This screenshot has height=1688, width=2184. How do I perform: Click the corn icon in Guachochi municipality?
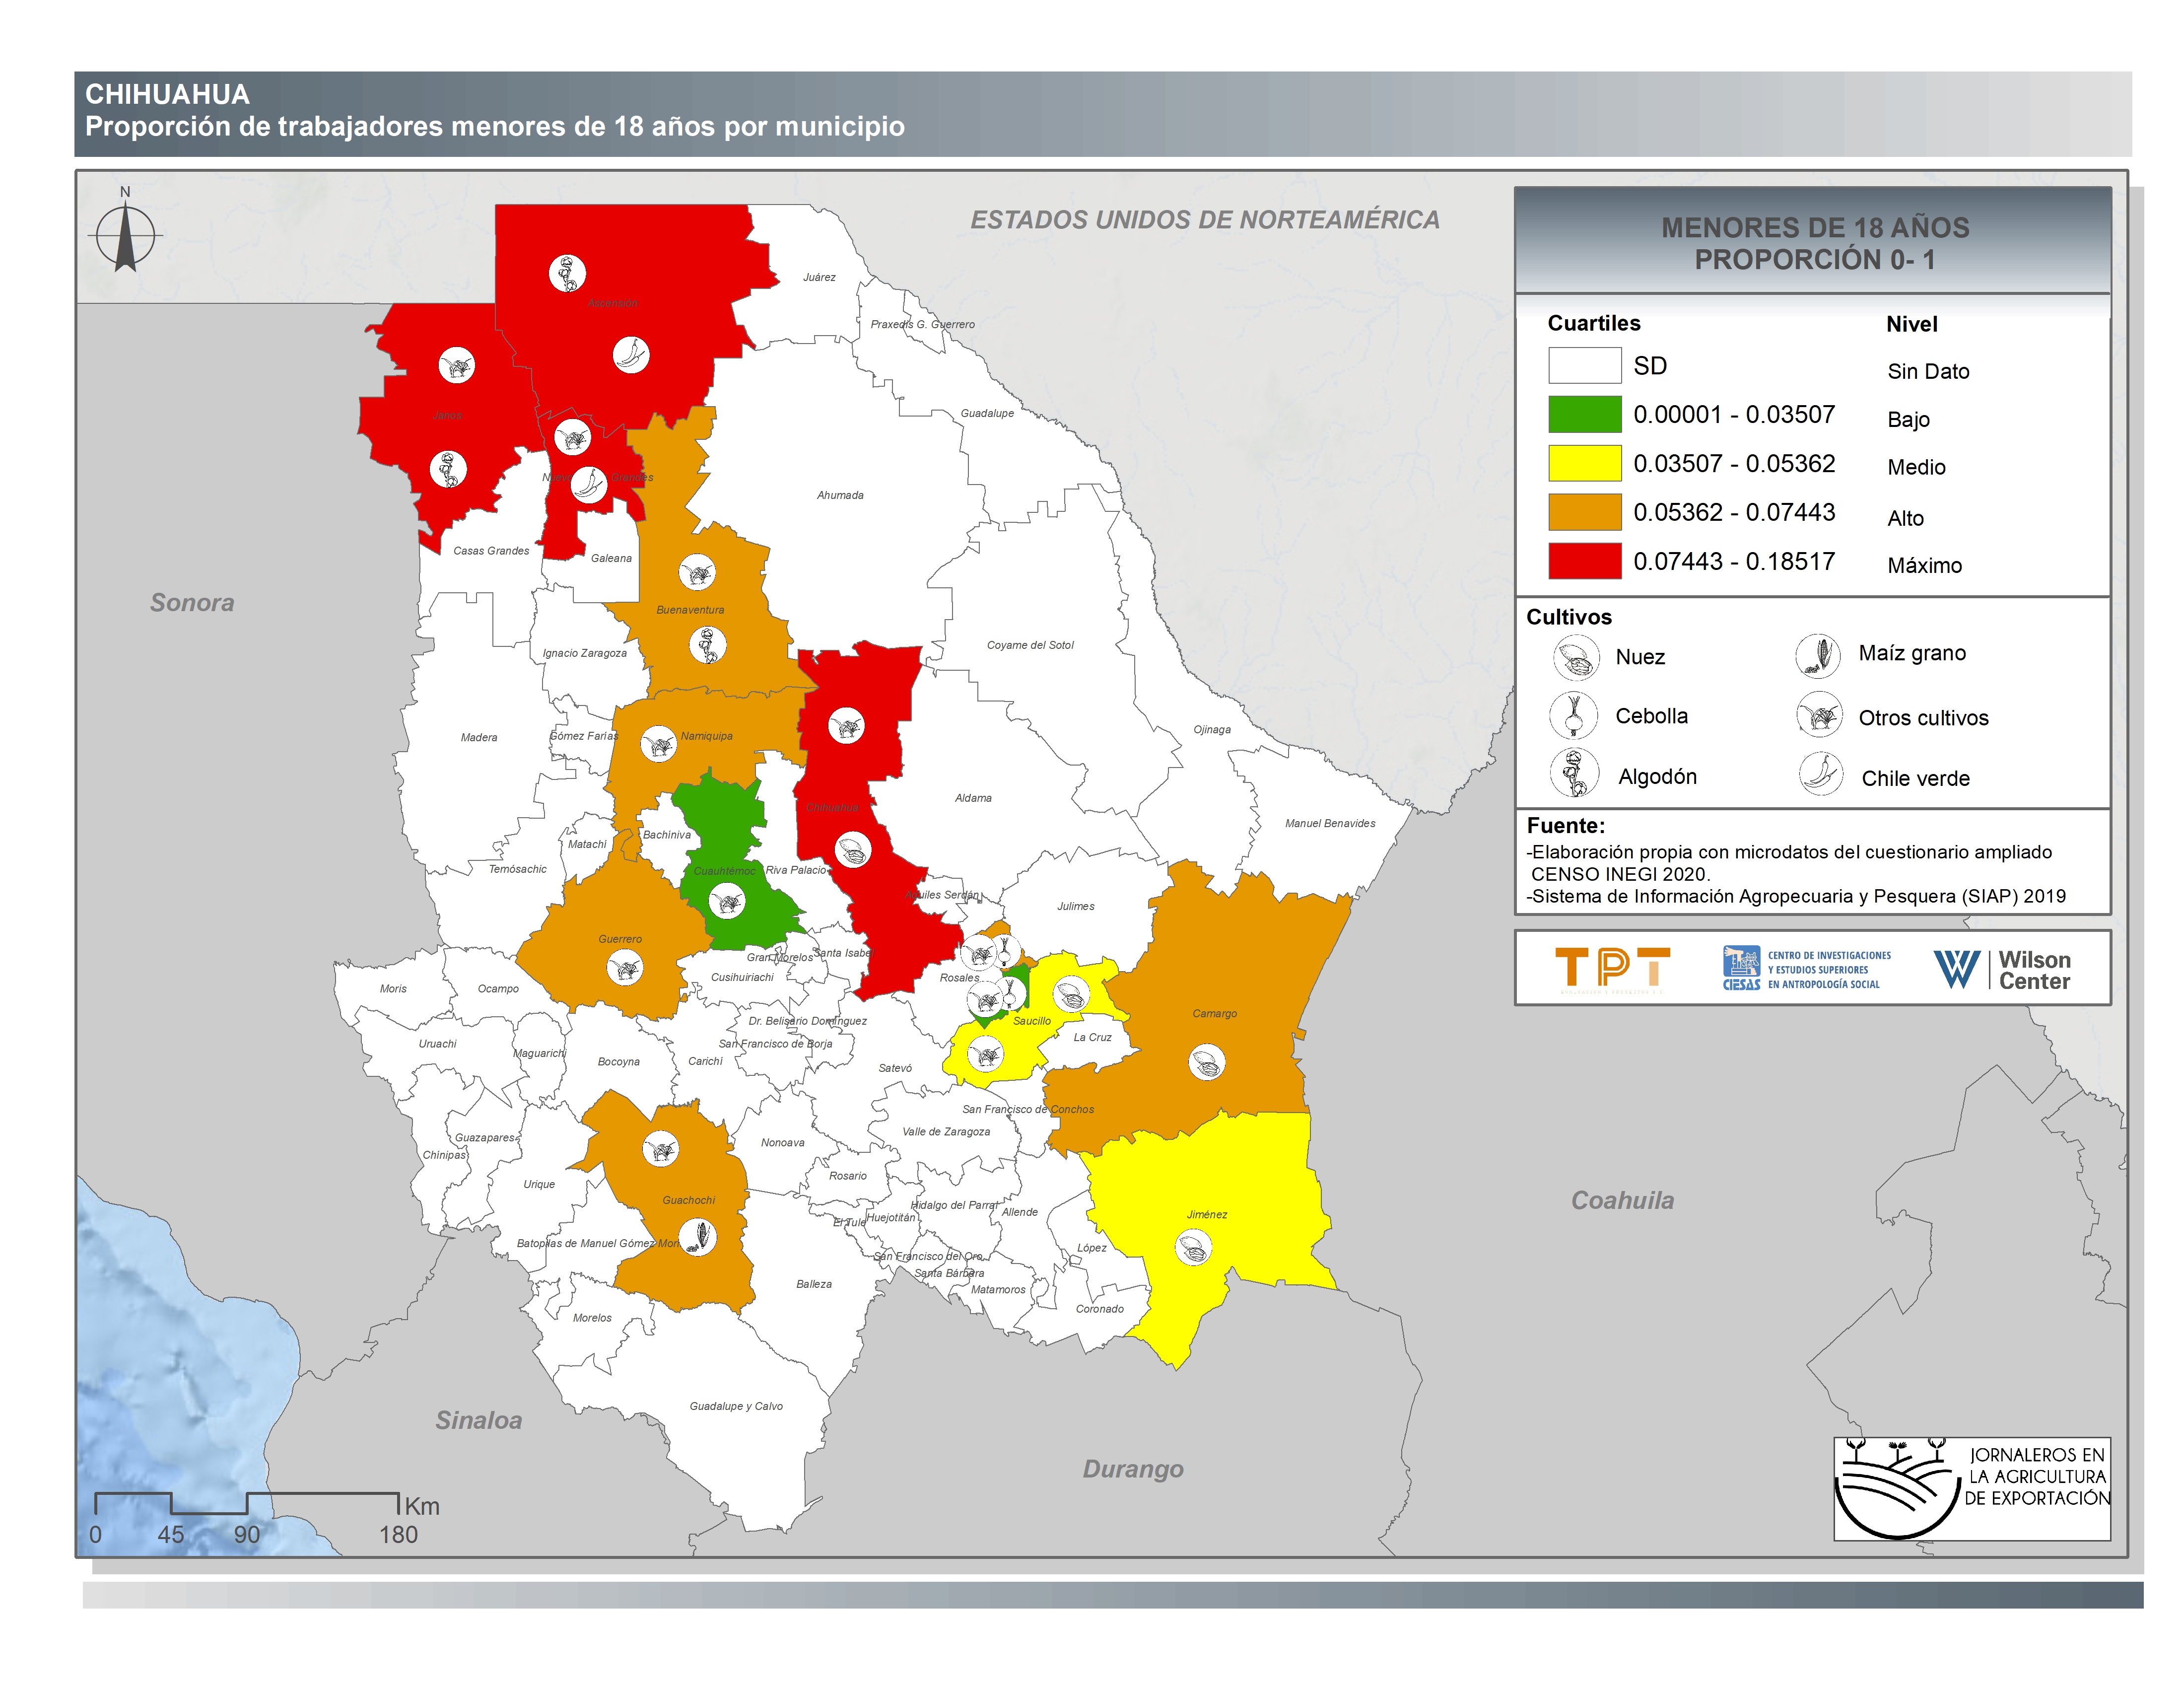(698, 1237)
